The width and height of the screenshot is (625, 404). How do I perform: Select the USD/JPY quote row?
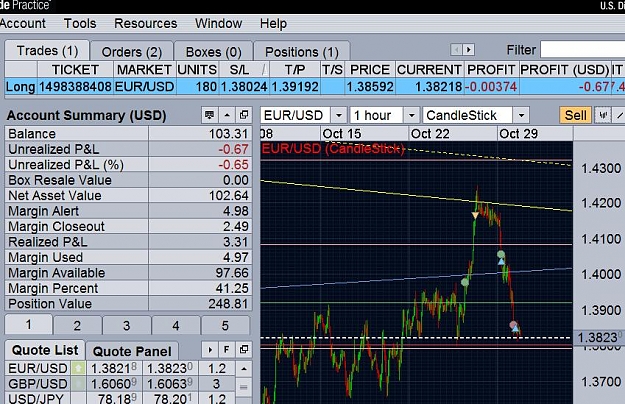[120, 398]
